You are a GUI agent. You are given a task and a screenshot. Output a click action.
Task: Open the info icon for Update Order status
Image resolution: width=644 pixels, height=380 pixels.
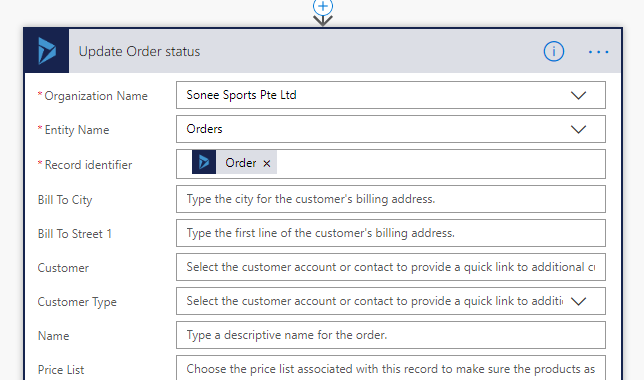[x=554, y=52]
